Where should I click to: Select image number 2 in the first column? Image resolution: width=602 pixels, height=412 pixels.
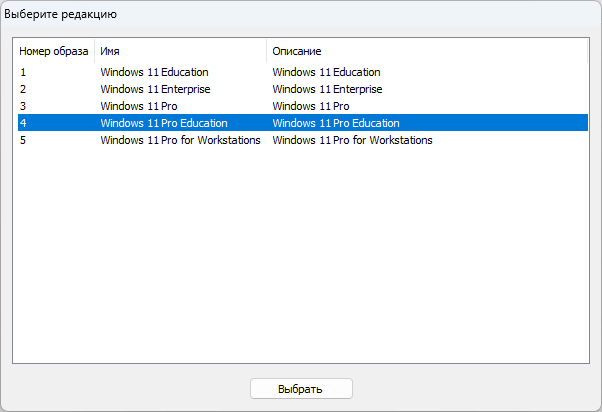(23, 89)
